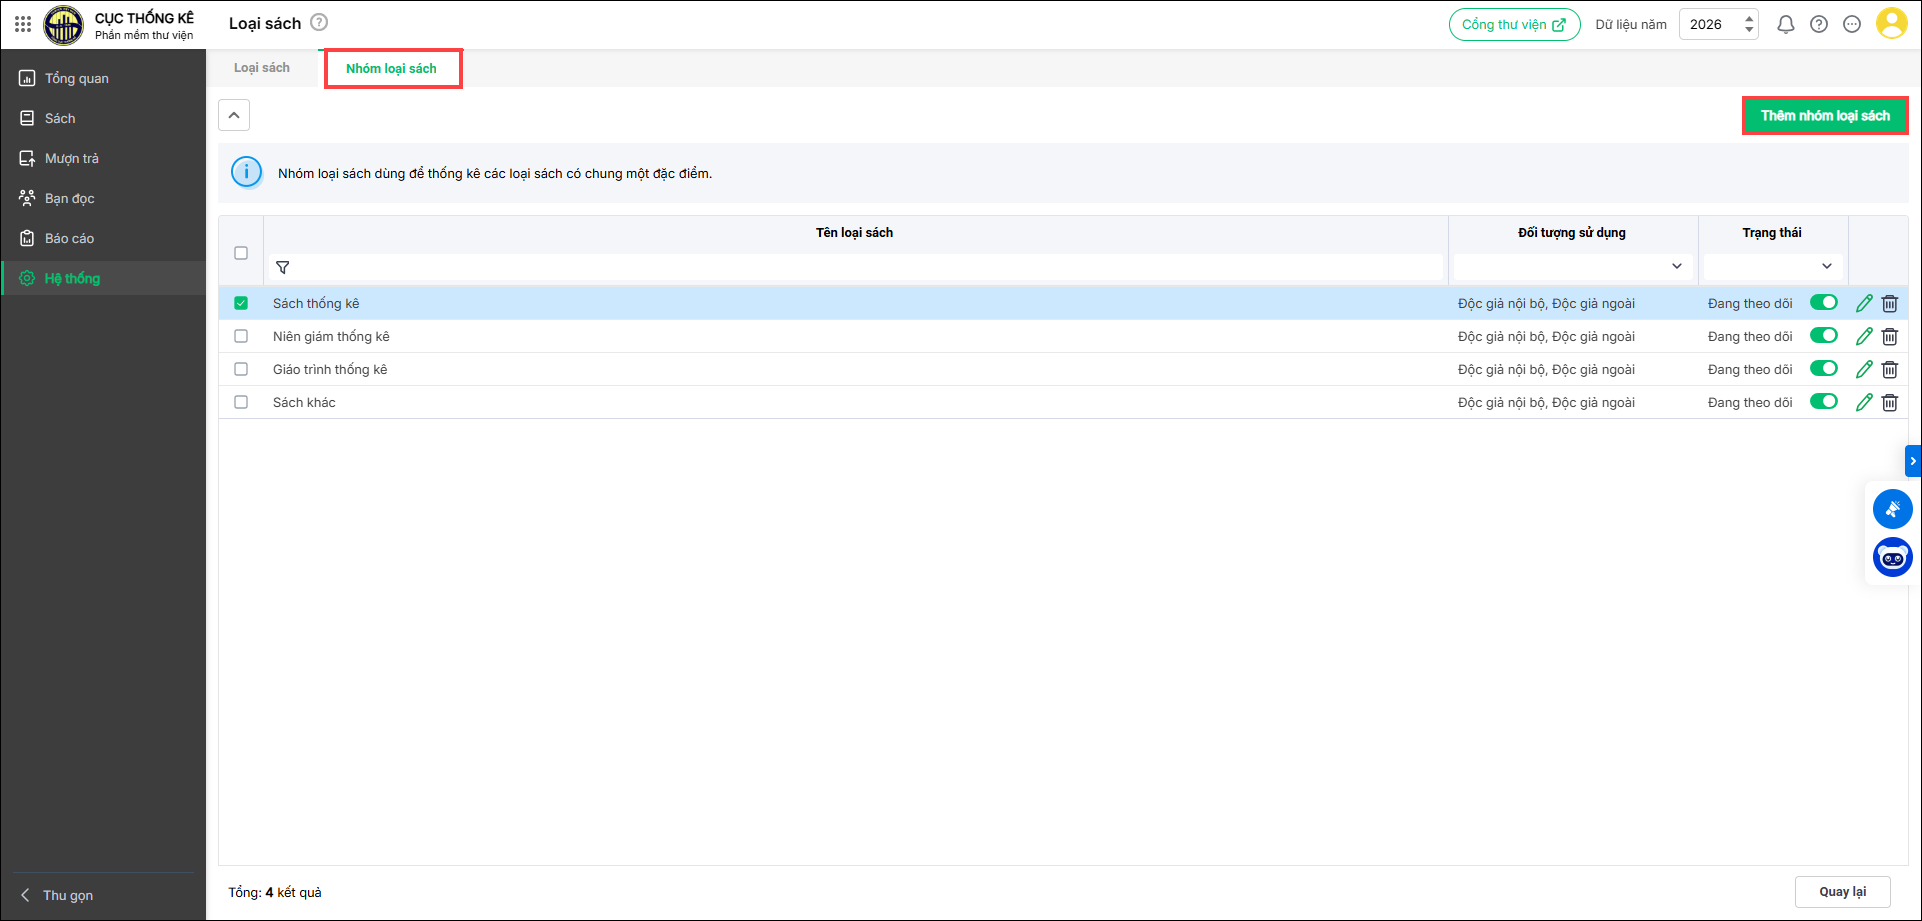Screen dimensions: 1922x921
Task: Uncheck the Sách thống kê checkbox
Action: (x=241, y=303)
